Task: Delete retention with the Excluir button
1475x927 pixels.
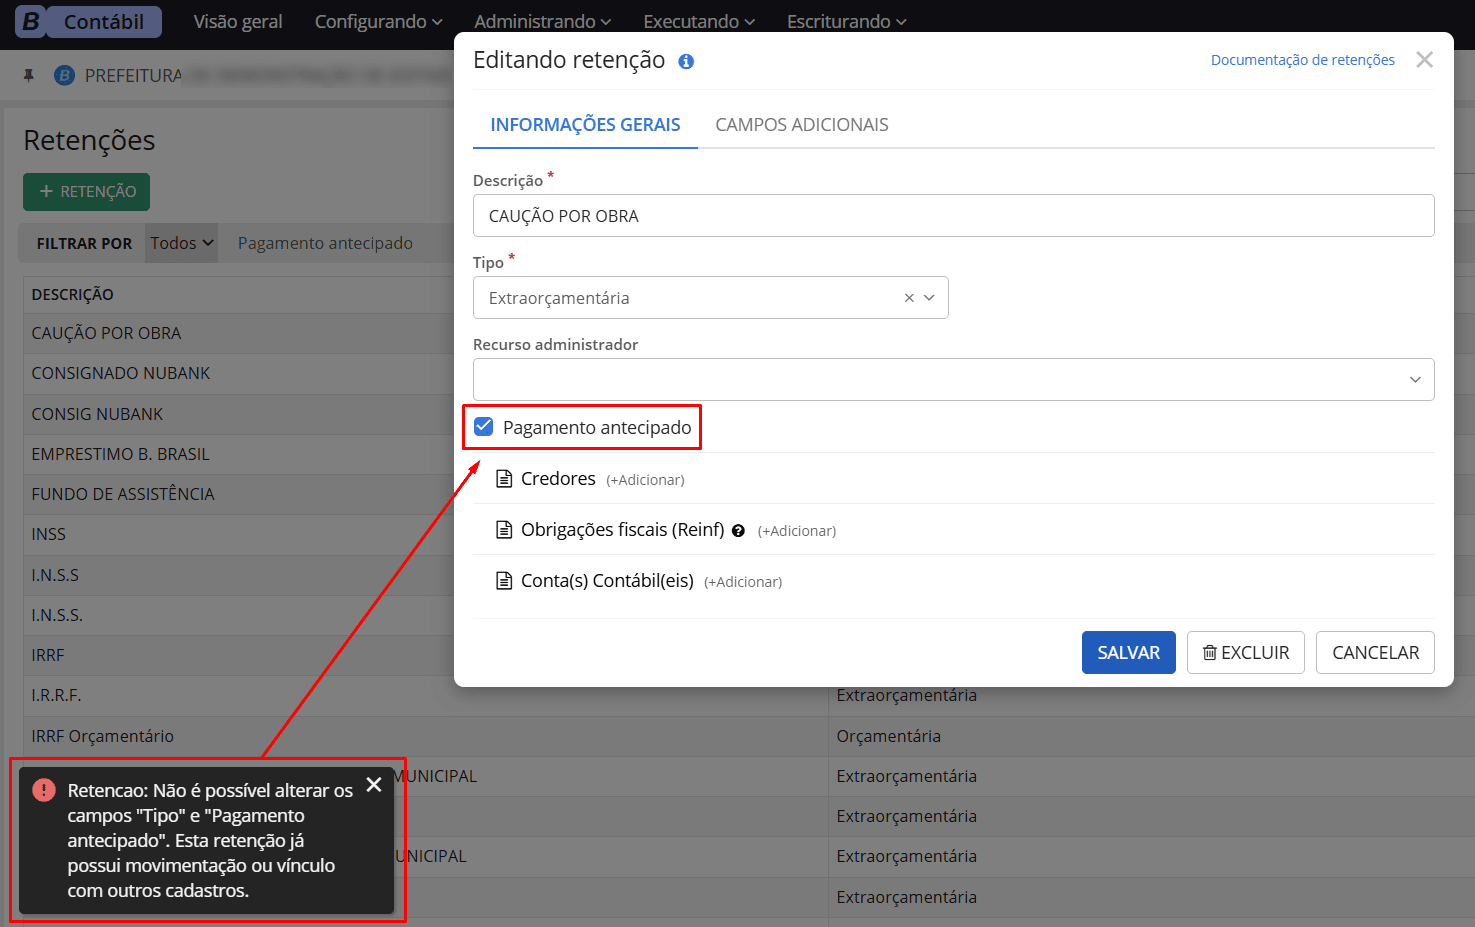Action: pyautogui.click(x=1245, y=653)
